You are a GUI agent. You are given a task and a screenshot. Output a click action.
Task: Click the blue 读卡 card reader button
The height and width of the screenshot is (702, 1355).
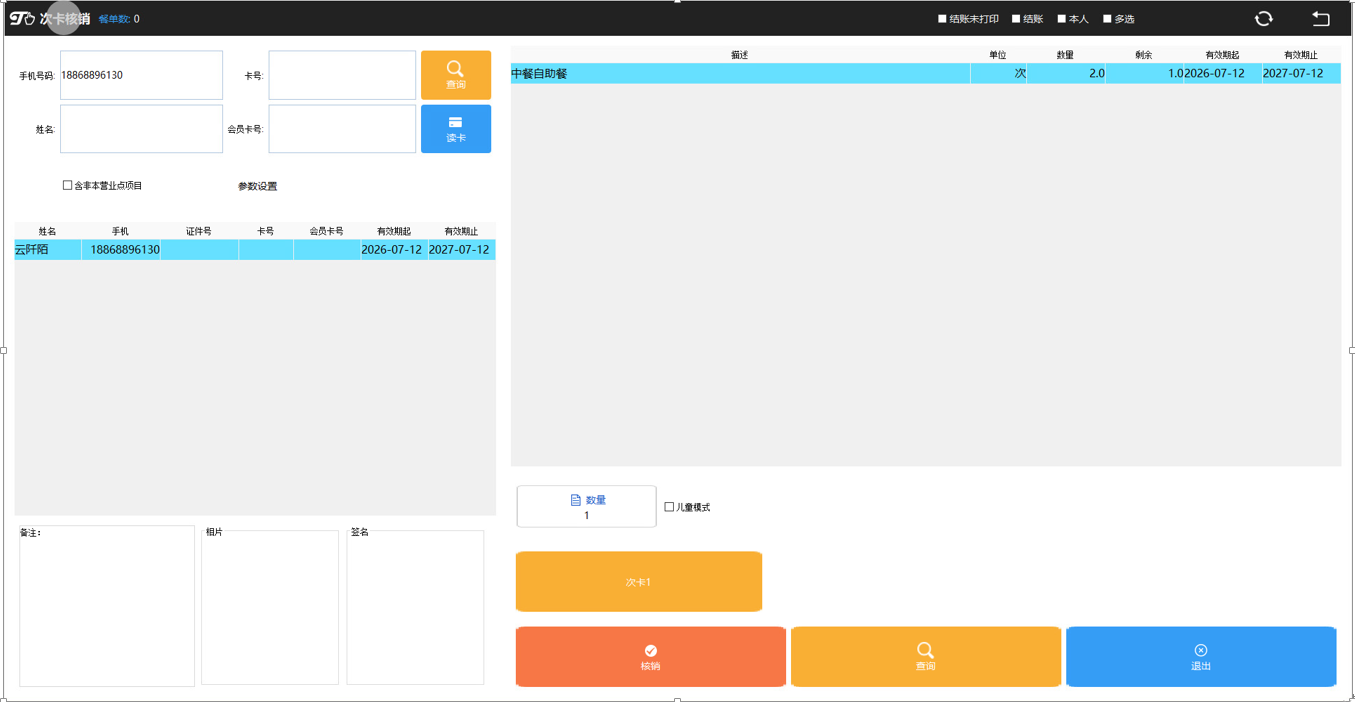(456, 129)
